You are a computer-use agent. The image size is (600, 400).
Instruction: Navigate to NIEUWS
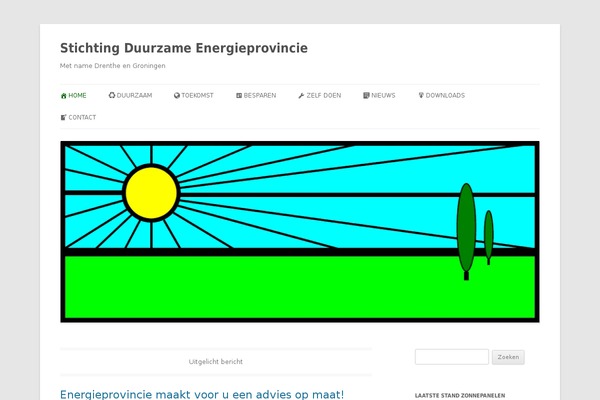point(379,96)
